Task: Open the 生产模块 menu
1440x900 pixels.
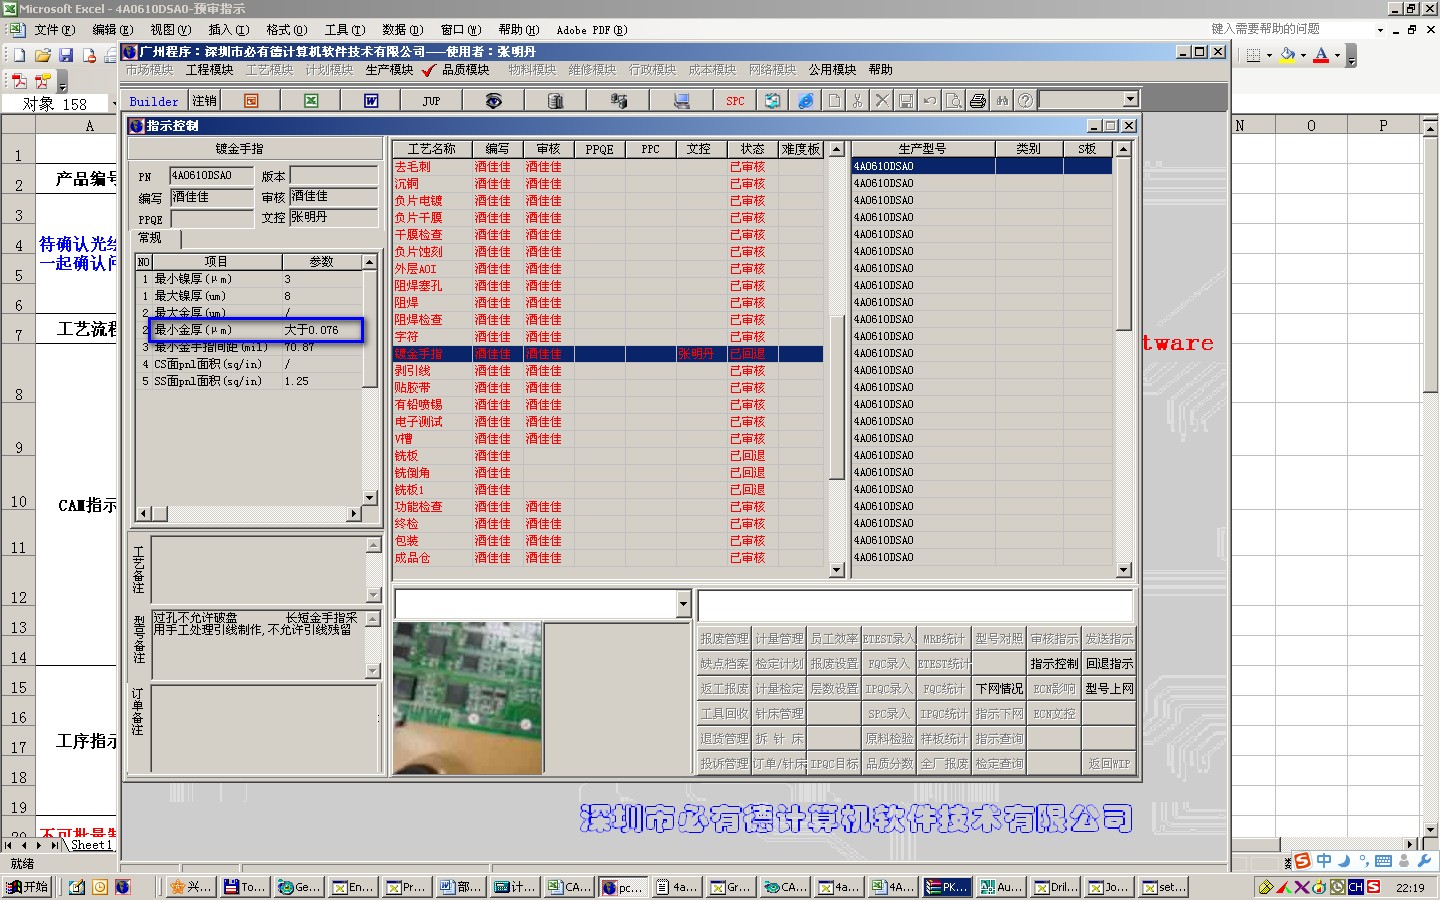Action: pyautogui.click(x=389, y=70)
